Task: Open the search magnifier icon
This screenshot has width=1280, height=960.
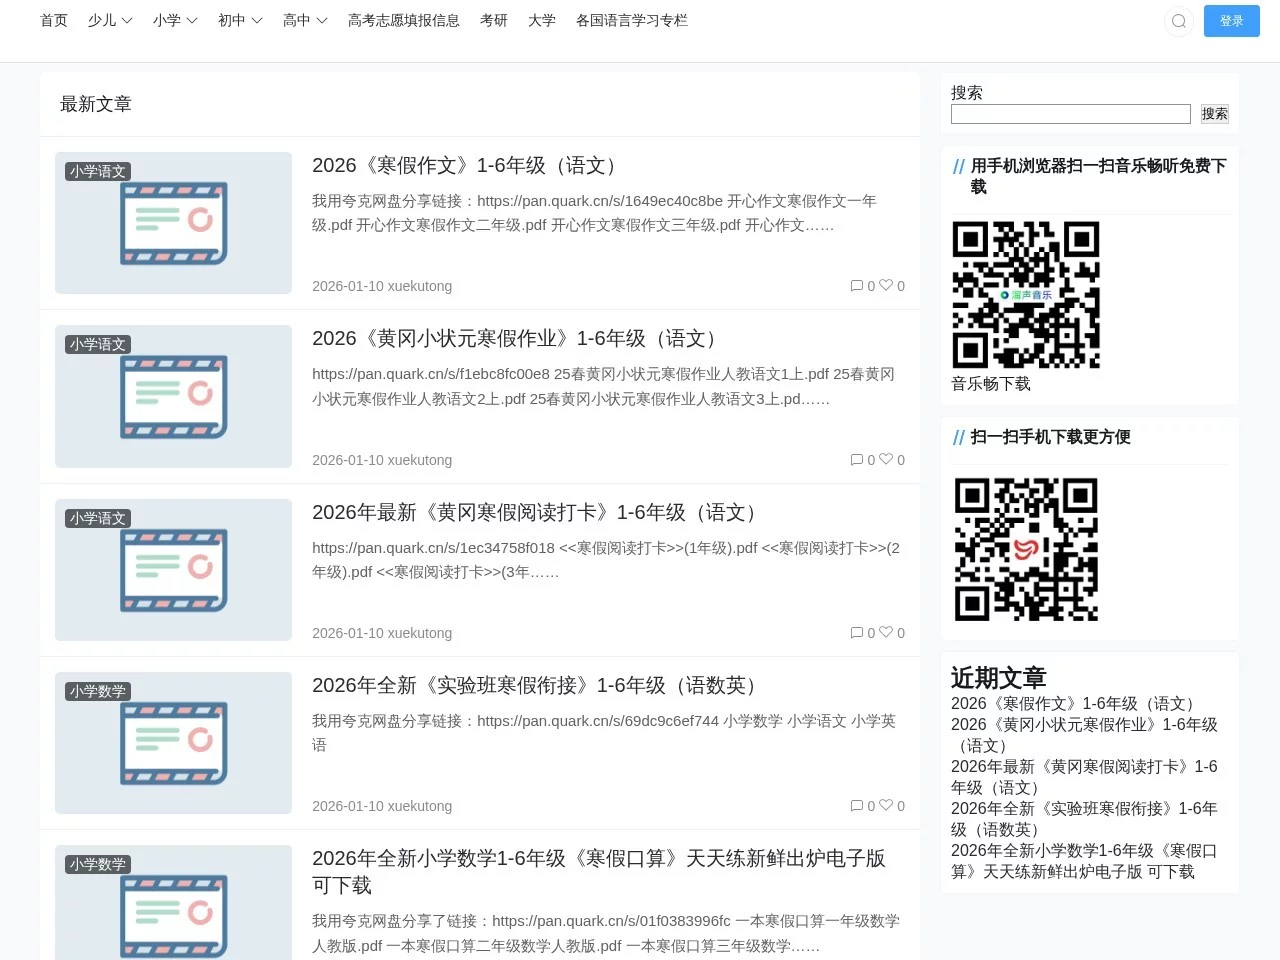Action: click(x=1179, y=21)
